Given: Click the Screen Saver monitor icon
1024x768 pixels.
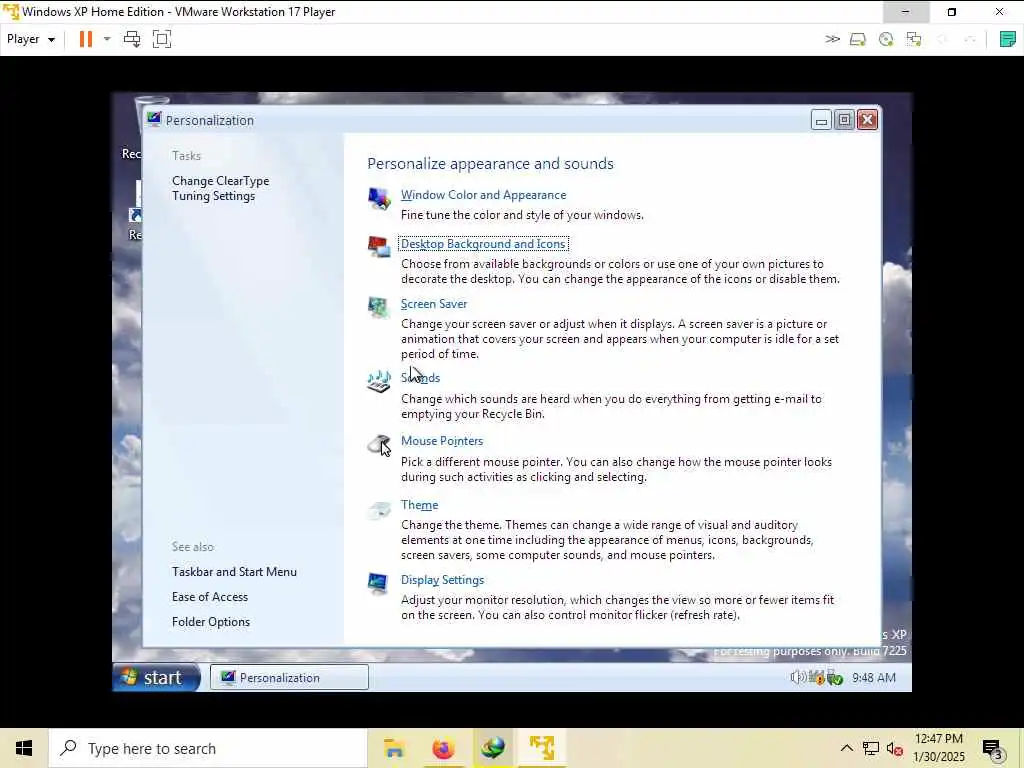Looking at the screenshot, I should [x=379, y=307].
